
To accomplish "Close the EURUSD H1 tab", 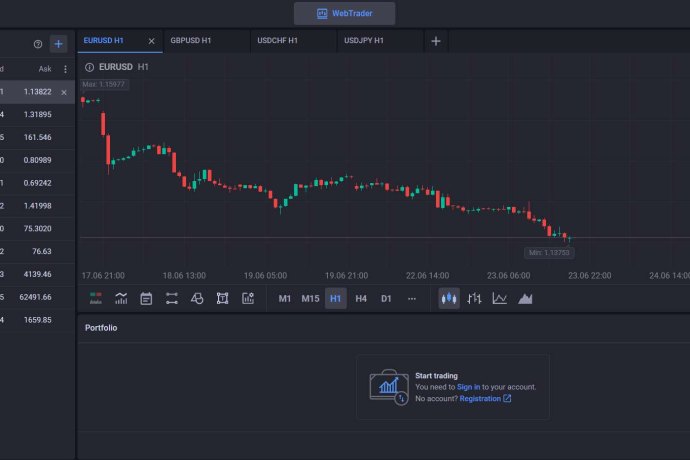I will 151,41.
